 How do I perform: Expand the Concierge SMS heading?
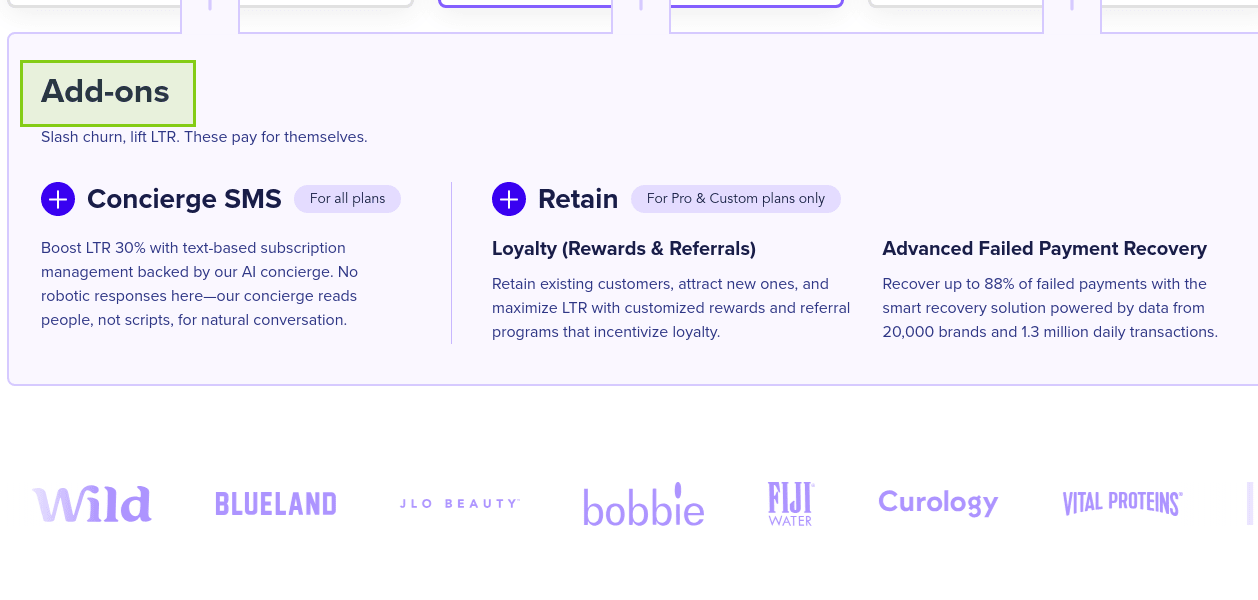184,199
